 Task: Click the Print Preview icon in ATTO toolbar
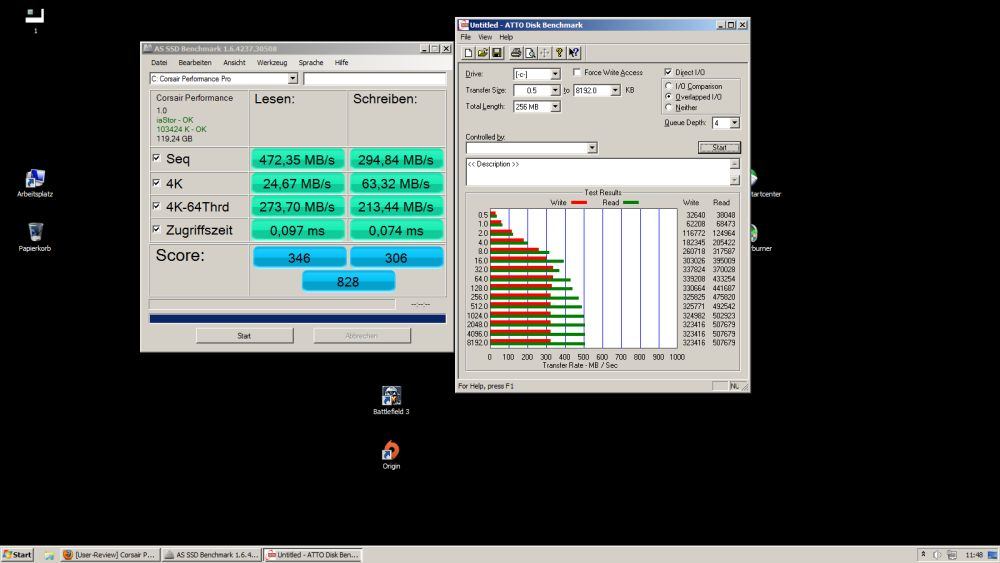(530, 53)
